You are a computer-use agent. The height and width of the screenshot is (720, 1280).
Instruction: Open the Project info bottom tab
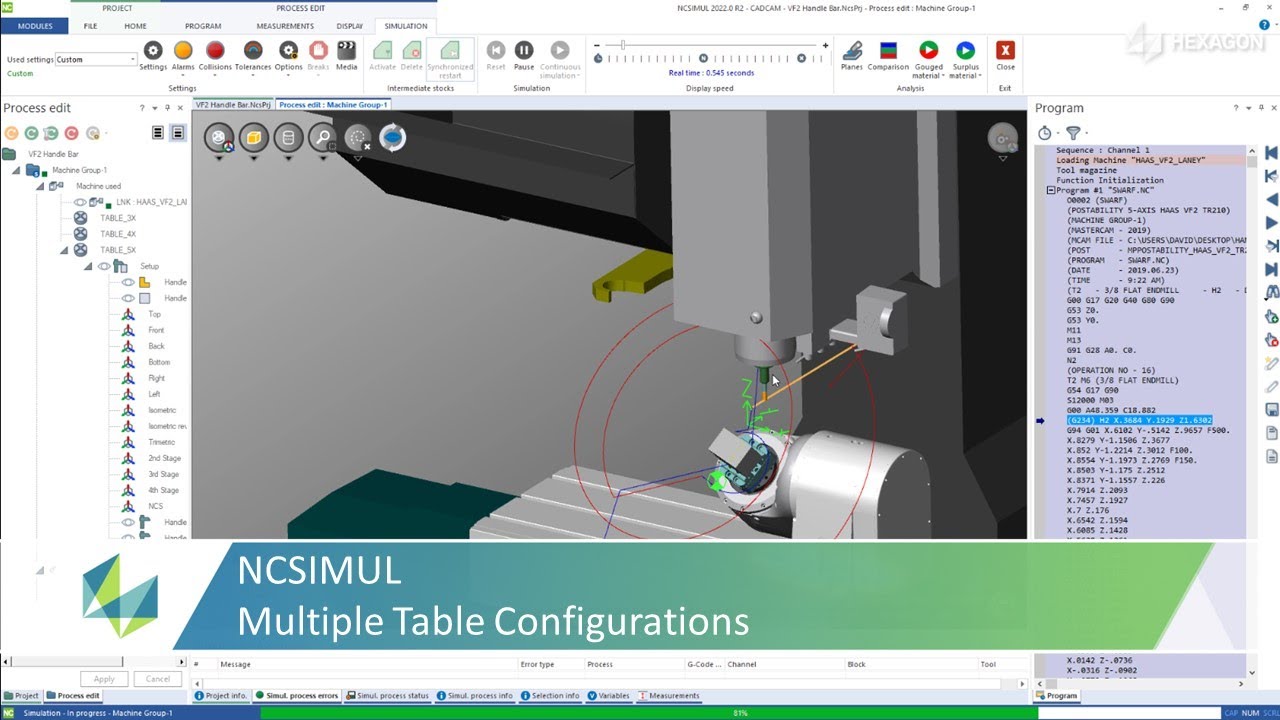click(x=220, y=696)
